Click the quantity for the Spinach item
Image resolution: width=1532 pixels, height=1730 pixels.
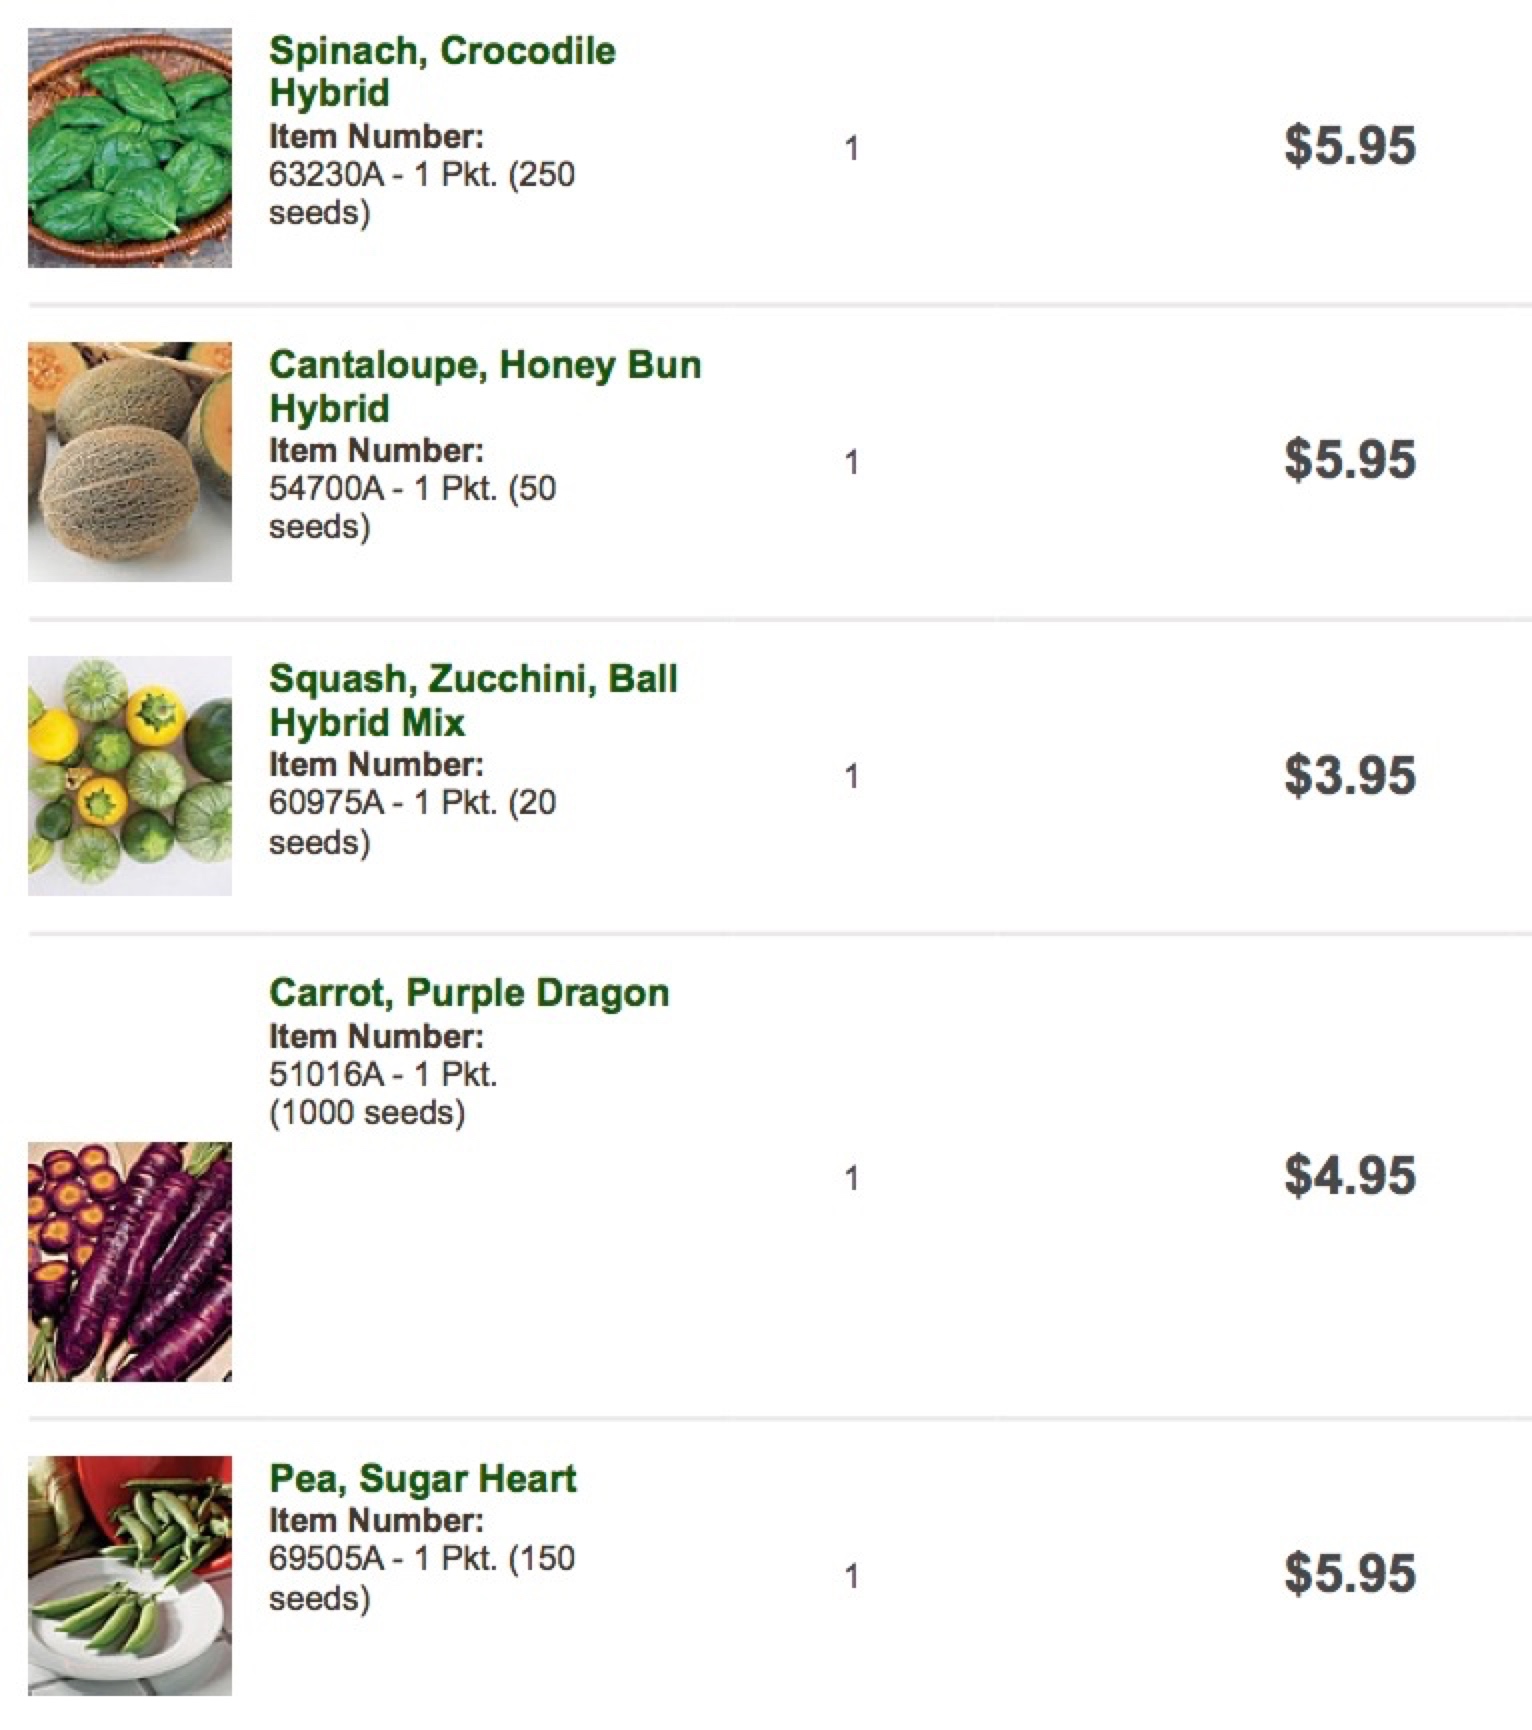(x=851, y=149)
